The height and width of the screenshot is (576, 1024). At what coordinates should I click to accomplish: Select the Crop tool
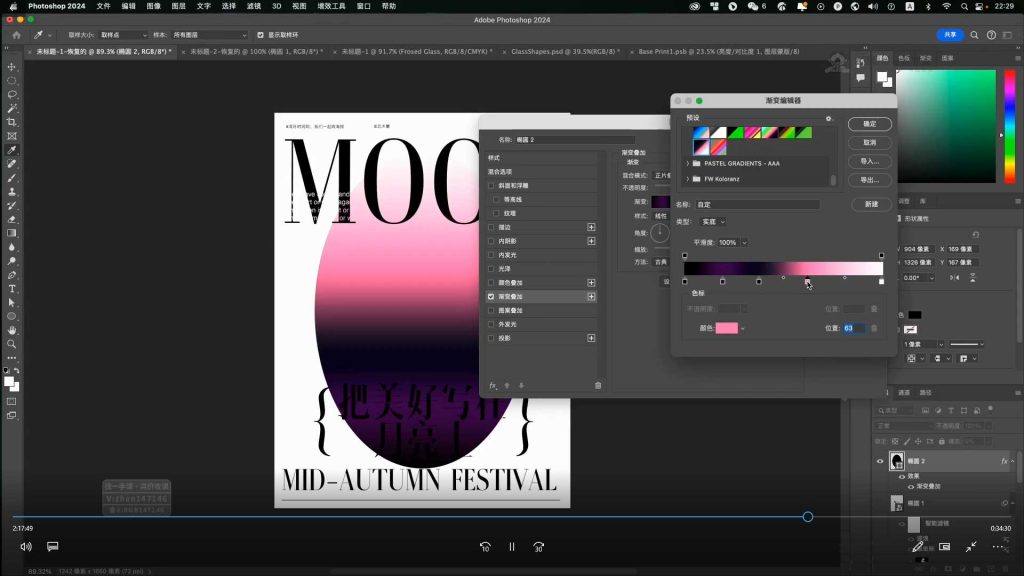[12, 122]
